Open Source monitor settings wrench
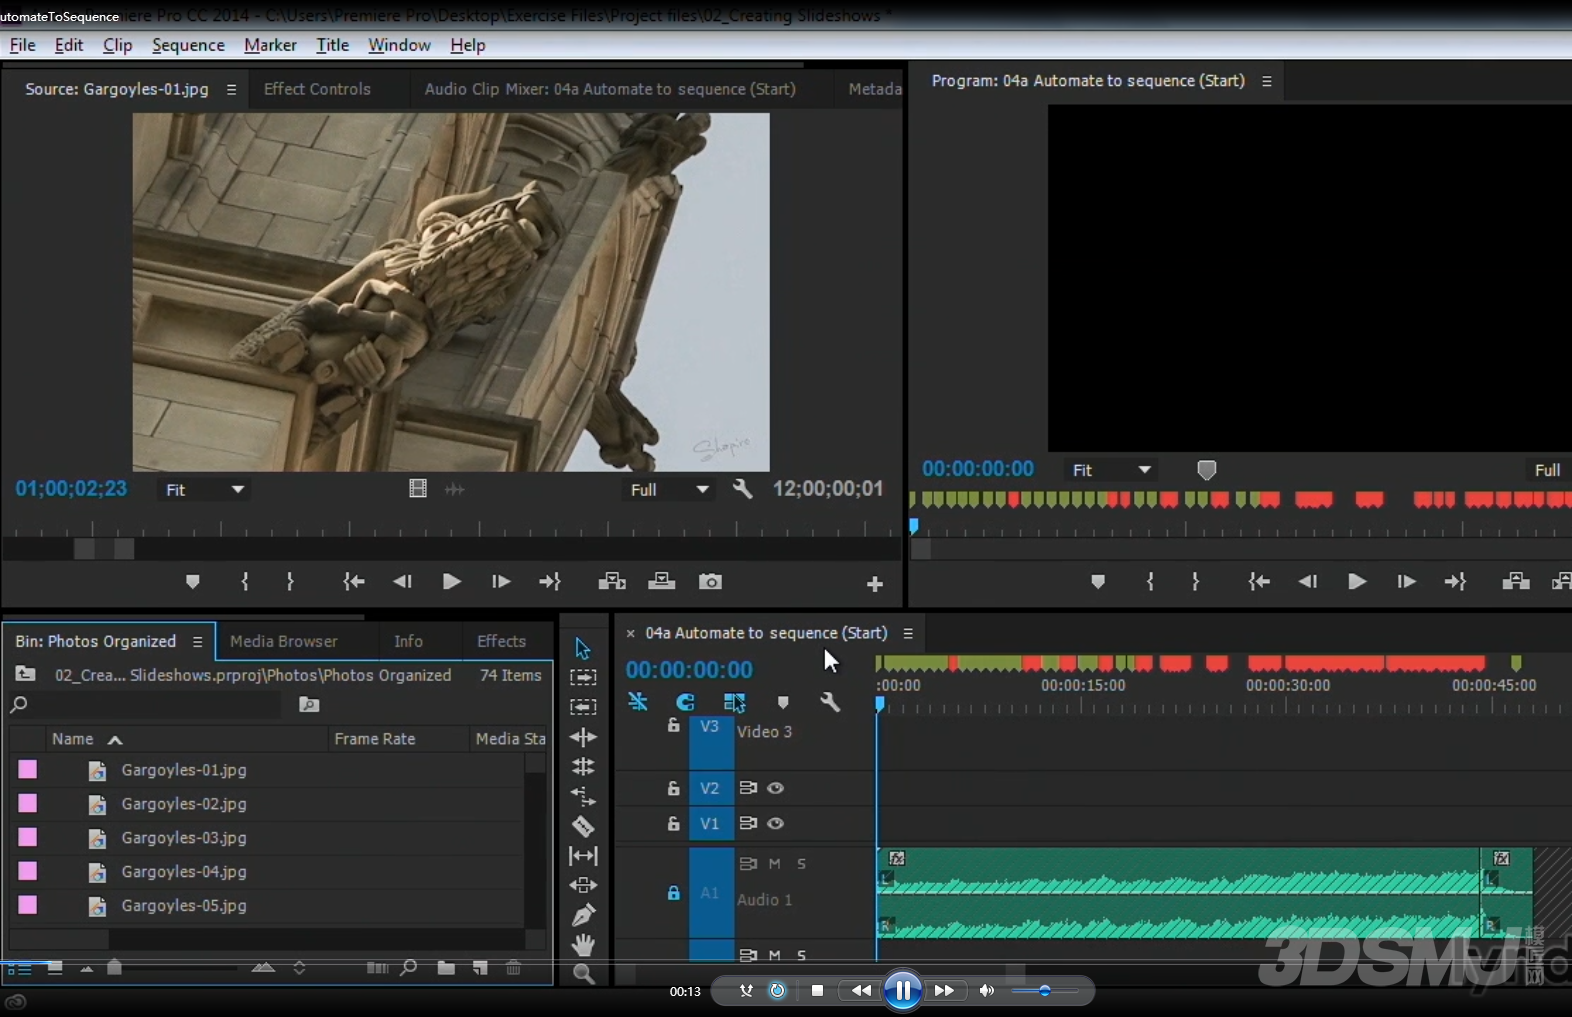1572x1017 pixels. 742,489
